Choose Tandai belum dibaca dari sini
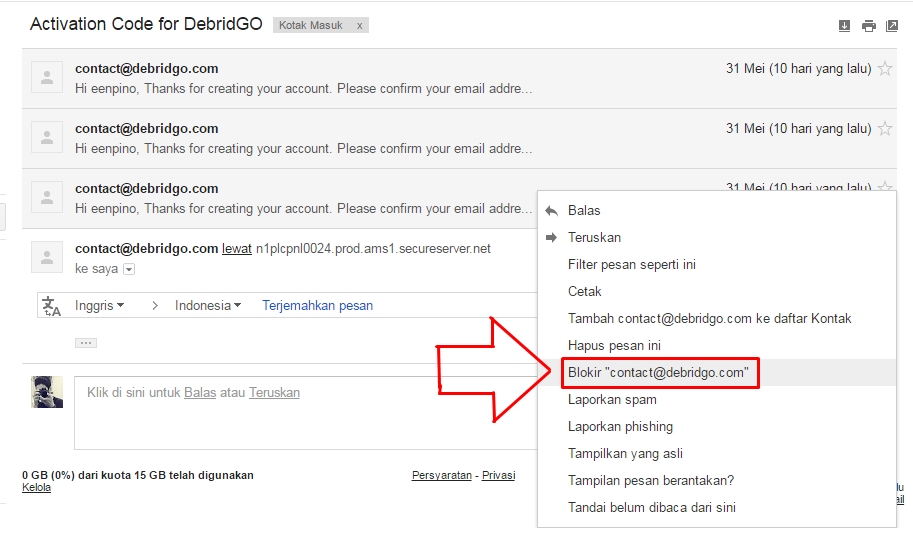 tap(716, 507)
